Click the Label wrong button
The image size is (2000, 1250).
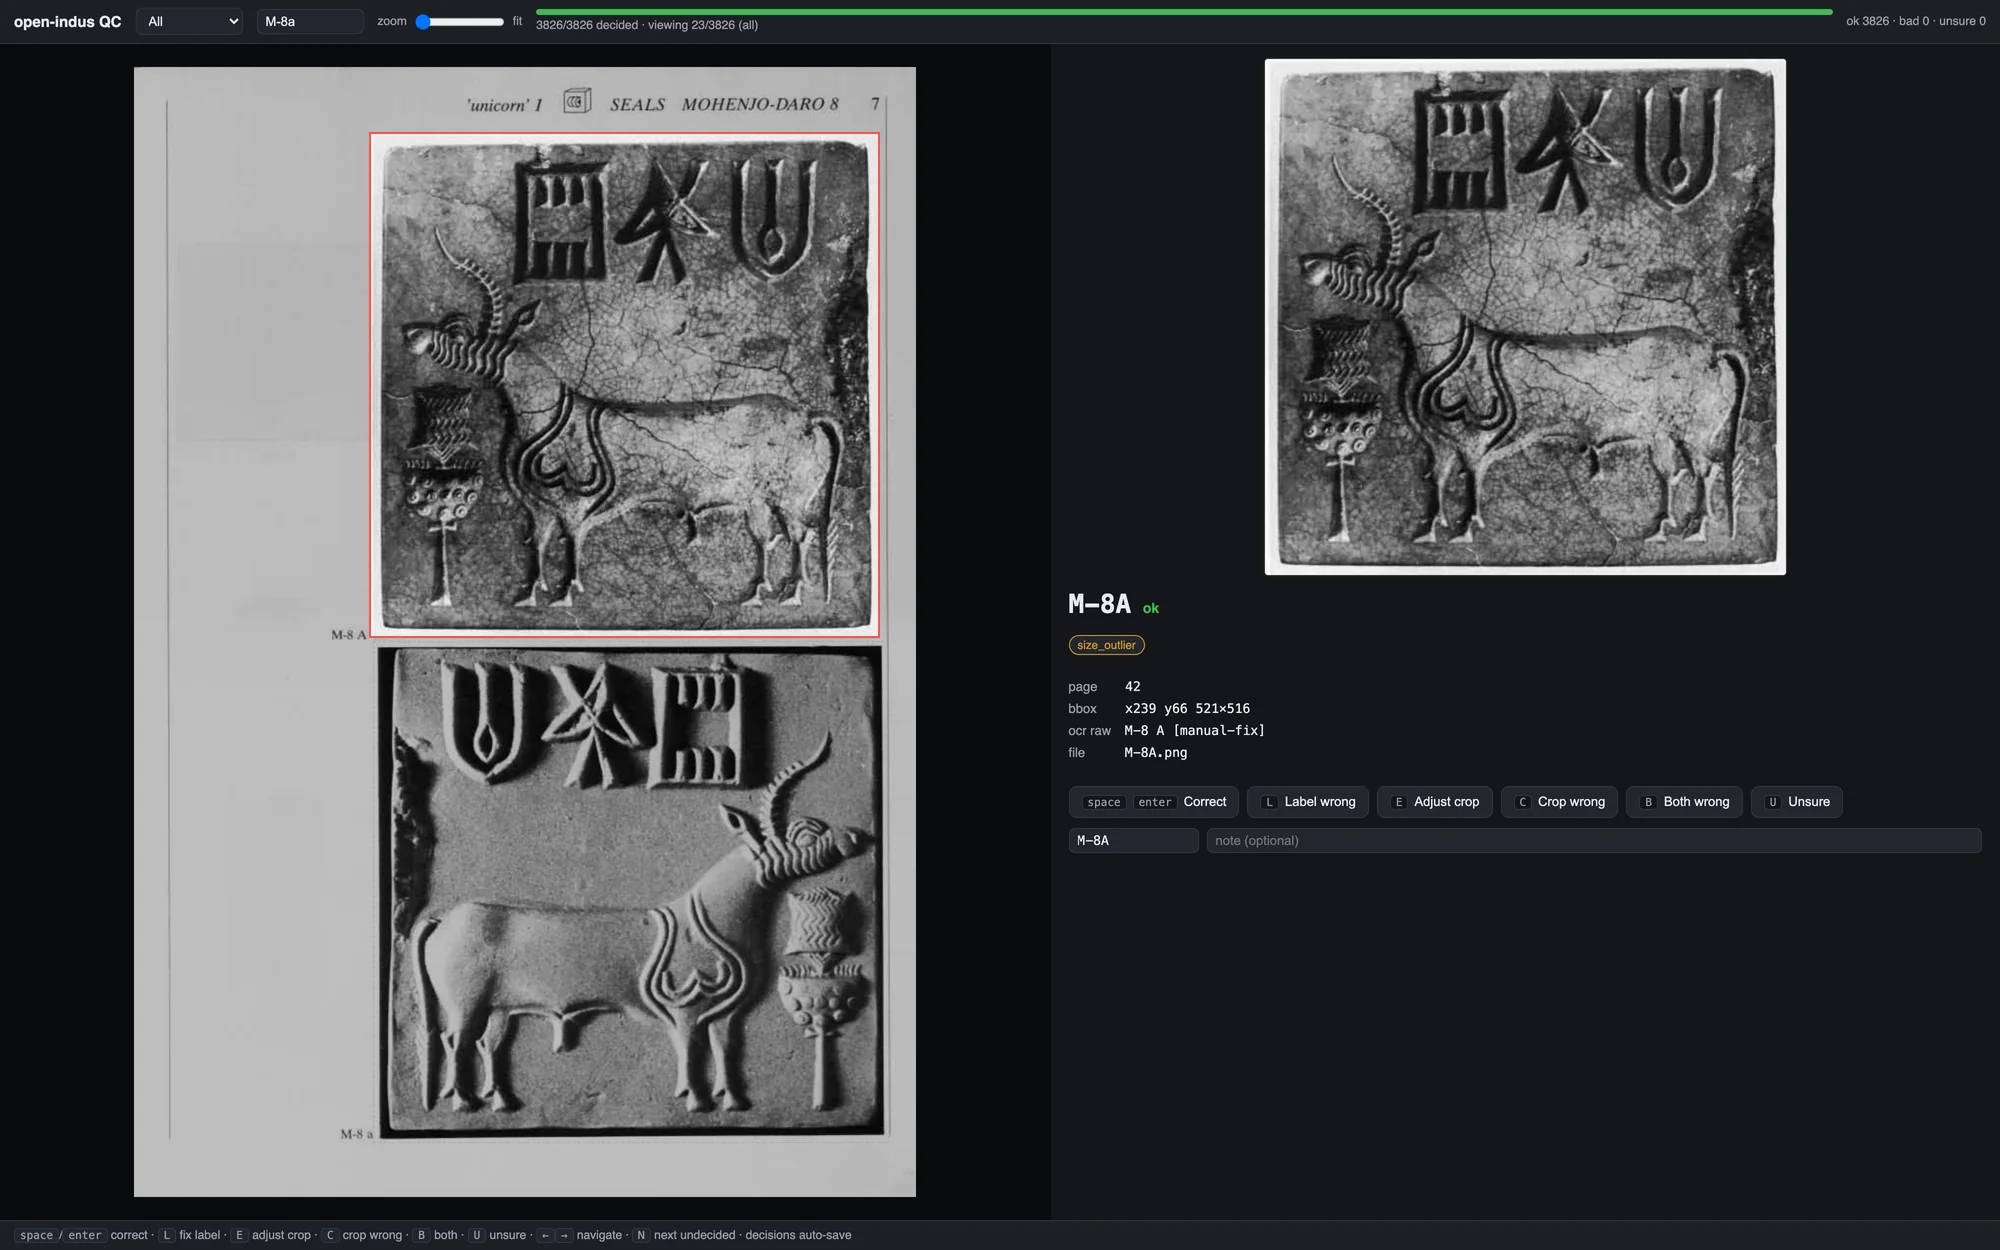1308,802
